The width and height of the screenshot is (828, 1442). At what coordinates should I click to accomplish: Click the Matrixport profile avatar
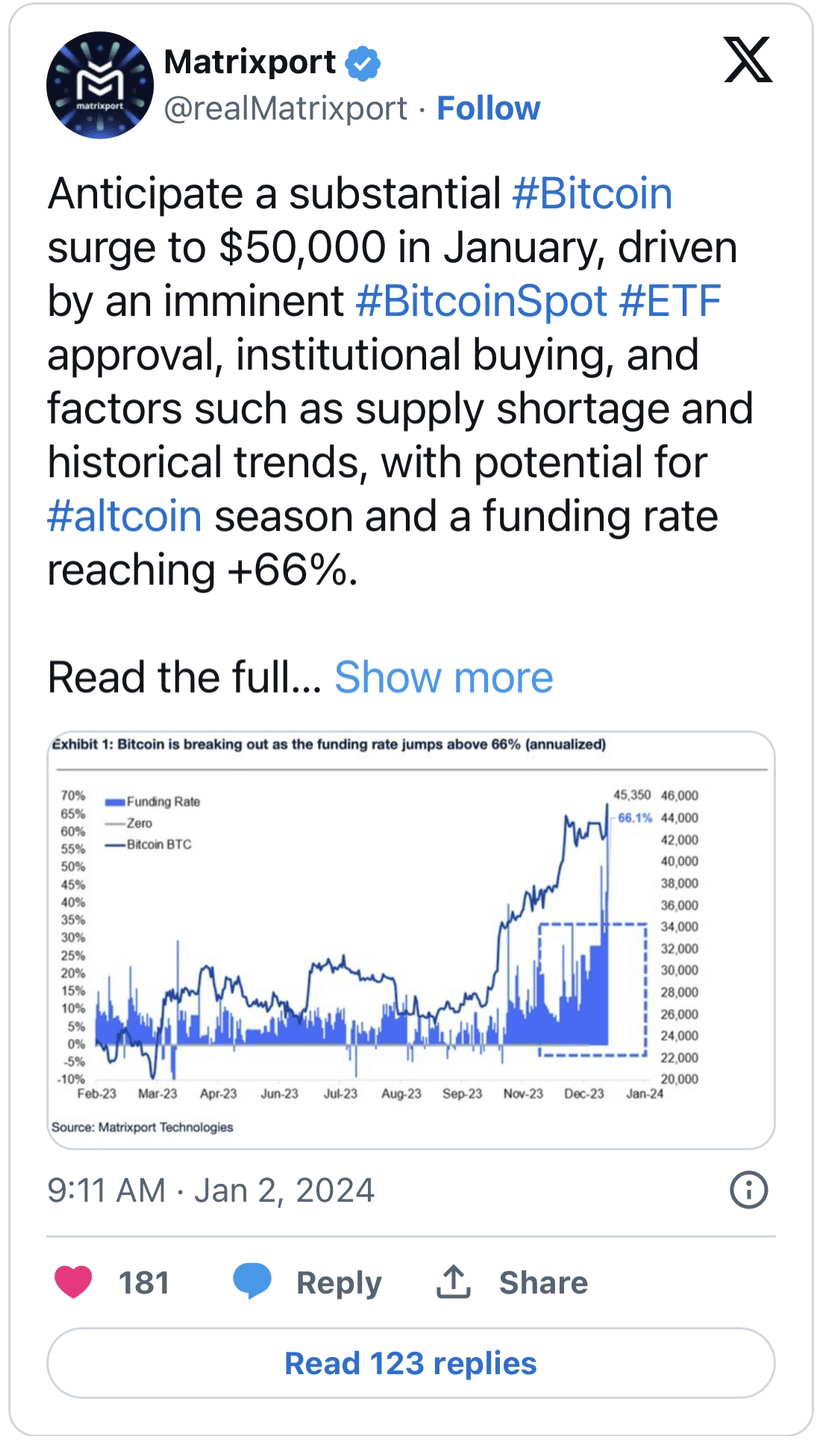click(100, 85)
